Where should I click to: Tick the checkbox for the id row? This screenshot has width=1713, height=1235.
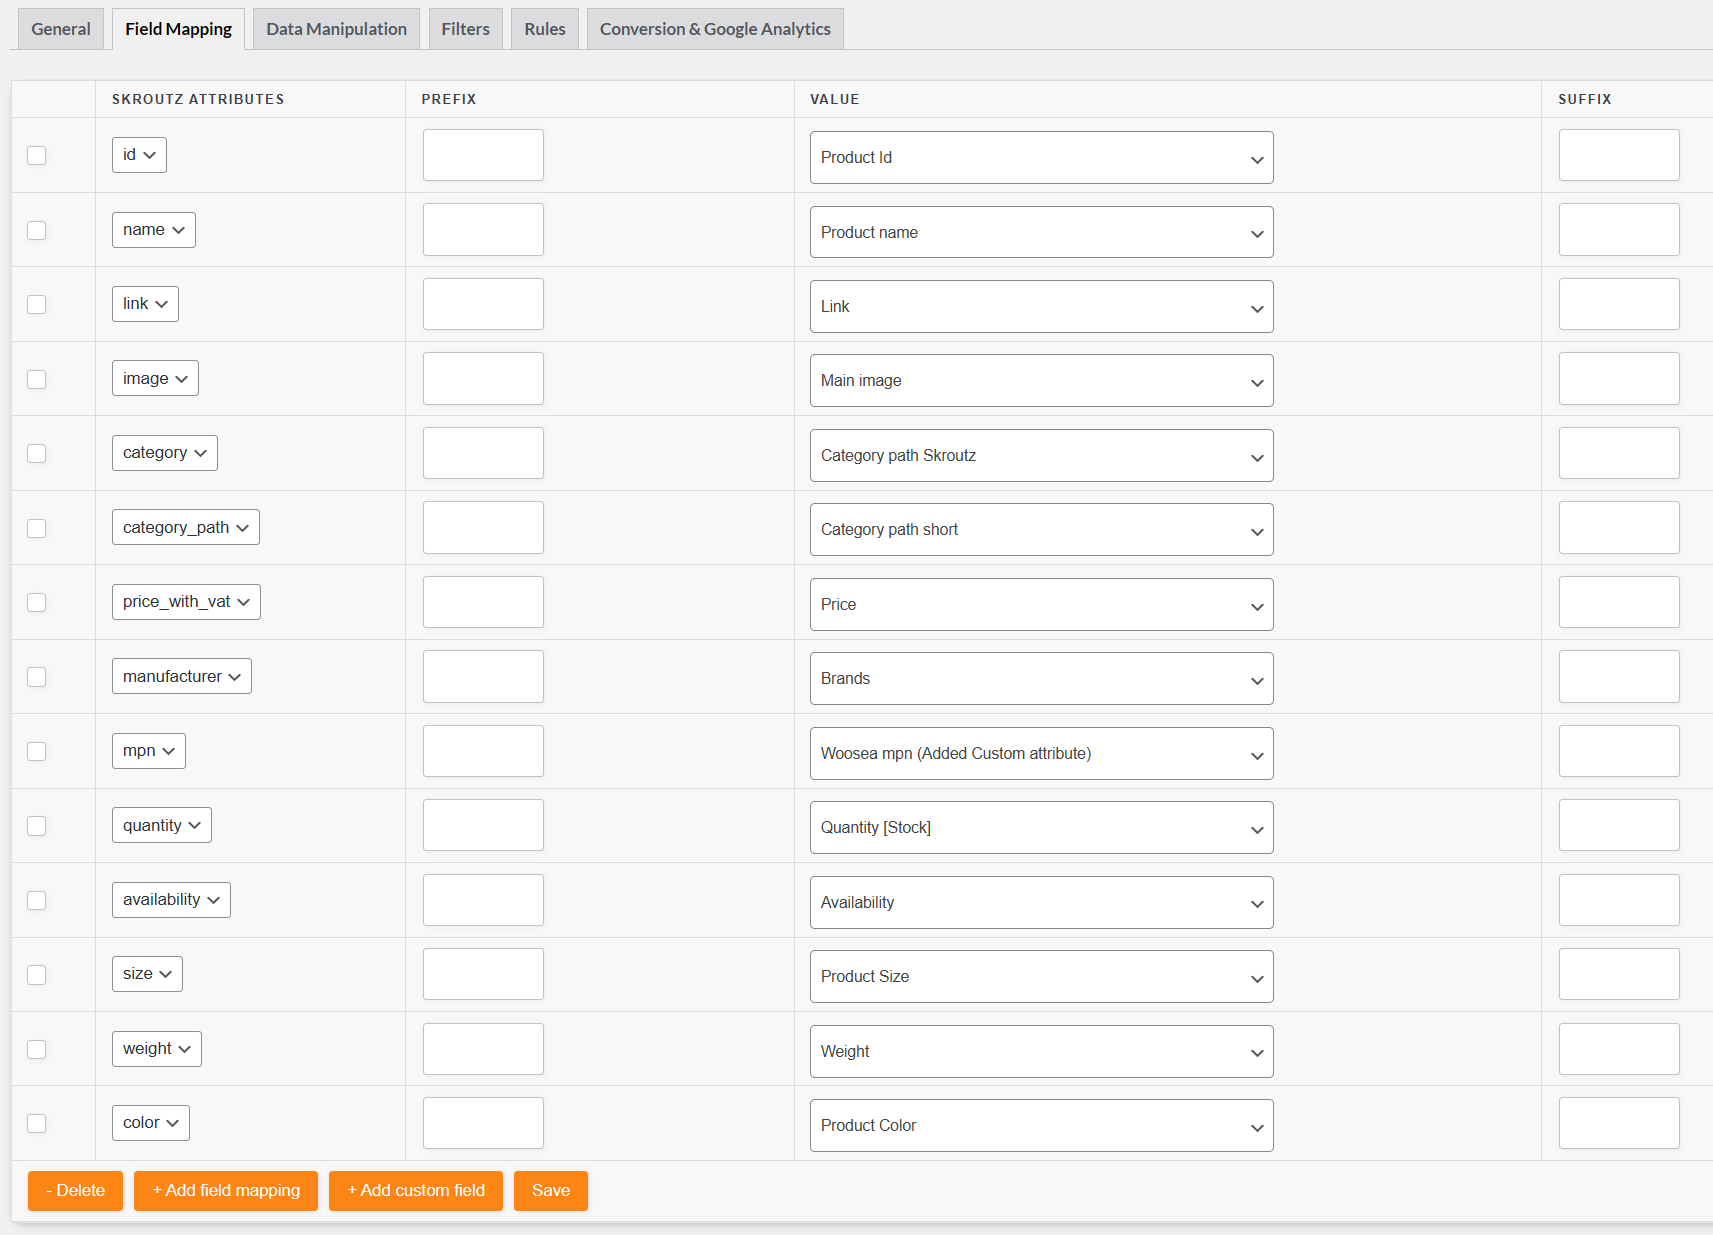(x=37, y=155)
